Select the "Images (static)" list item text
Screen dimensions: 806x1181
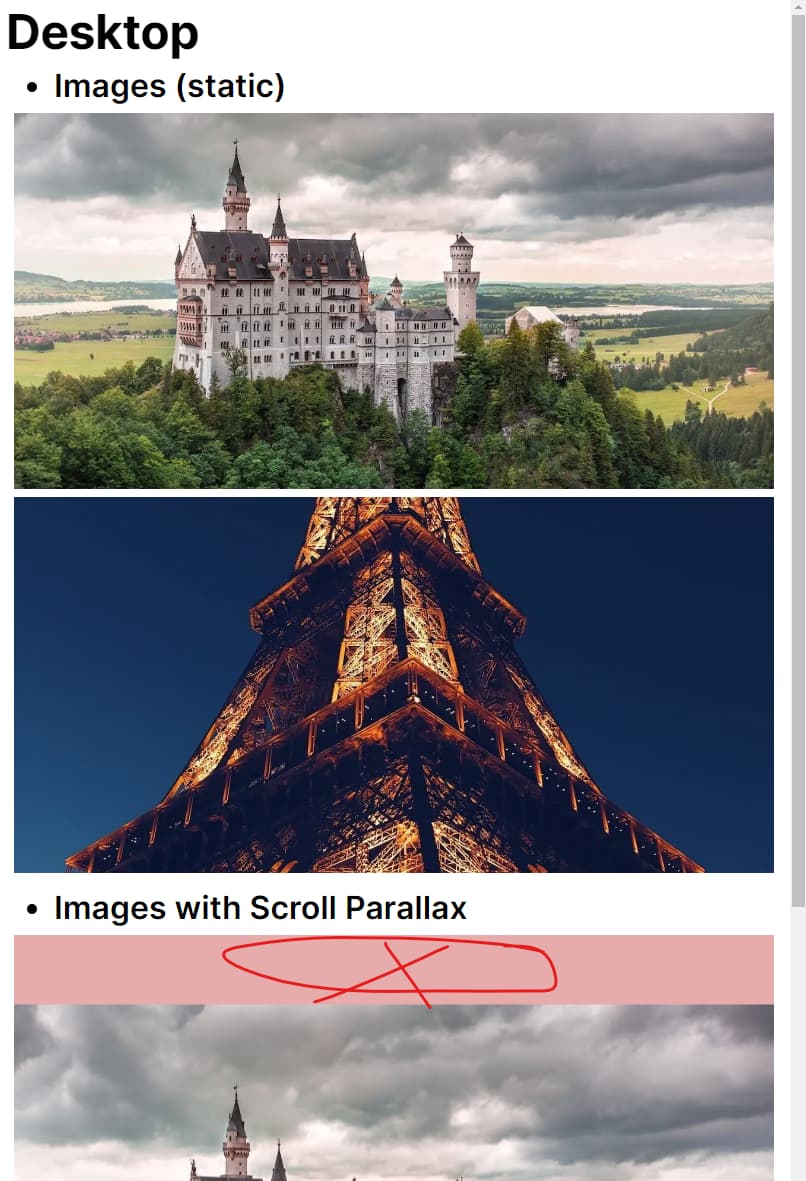[x=169, y=86]
